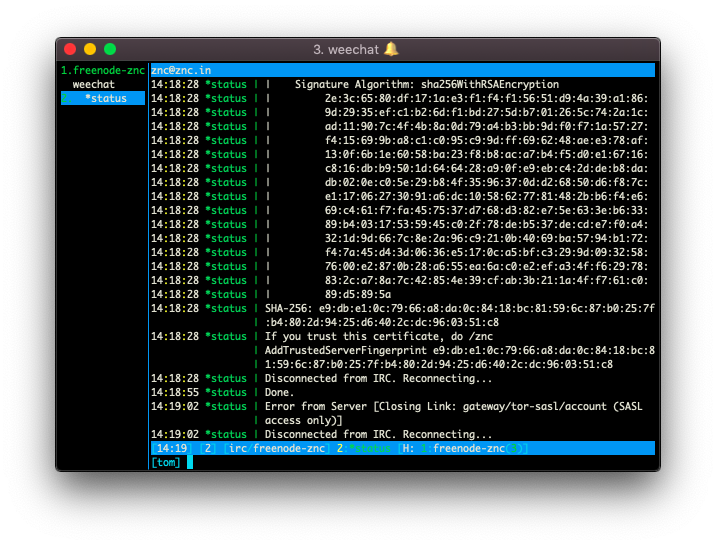Click 2:*status in the status bar

(363, 448)
